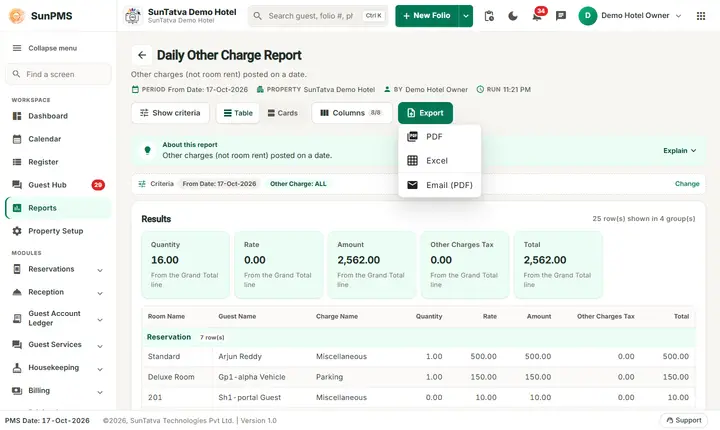Focus the guest search field
Screen dimensions: 720x430
[x=318, y=16]
